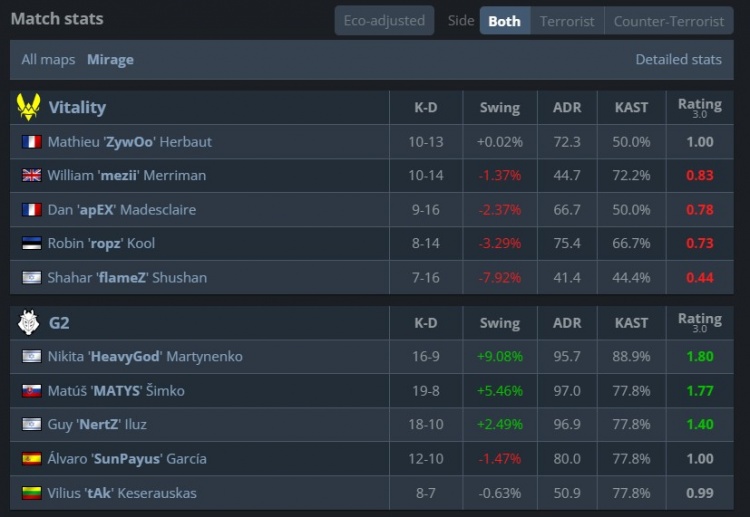This screenshot has width=750, height=517.
Task: Select the All maps tab
Action: pyautogui.click(x=48, y=60)
